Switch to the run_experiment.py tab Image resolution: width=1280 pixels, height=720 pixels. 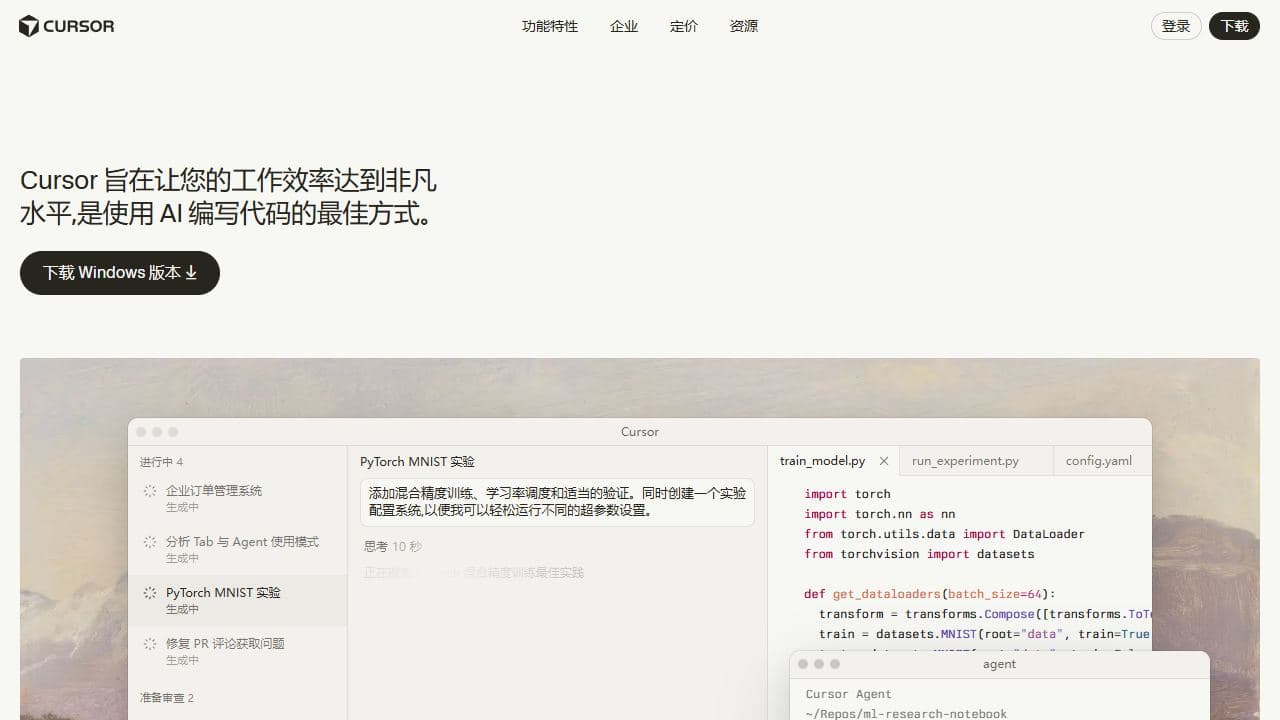pyautogui.click(x=964, y=461)
